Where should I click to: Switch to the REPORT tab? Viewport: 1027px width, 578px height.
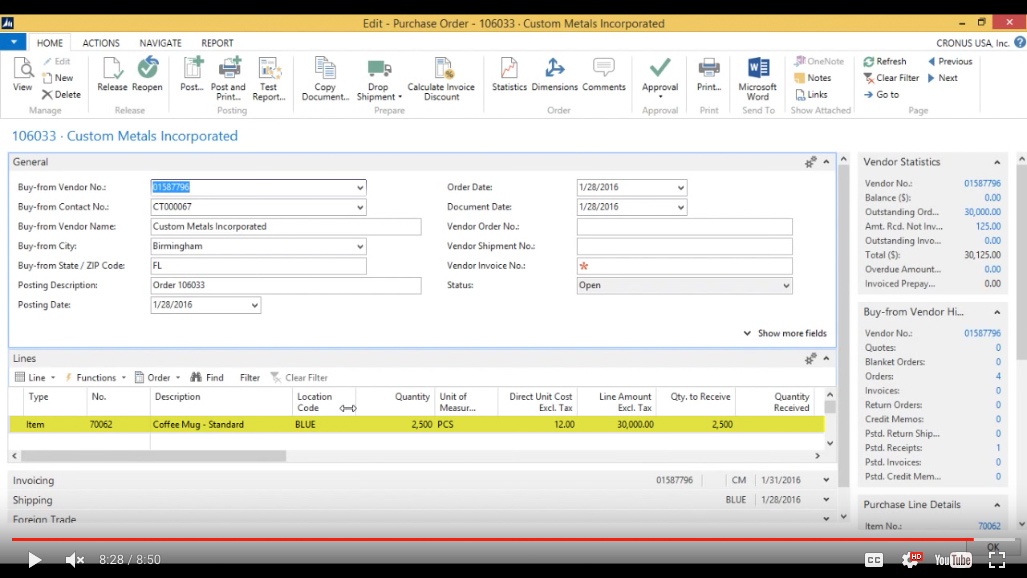tap(217, 43)
